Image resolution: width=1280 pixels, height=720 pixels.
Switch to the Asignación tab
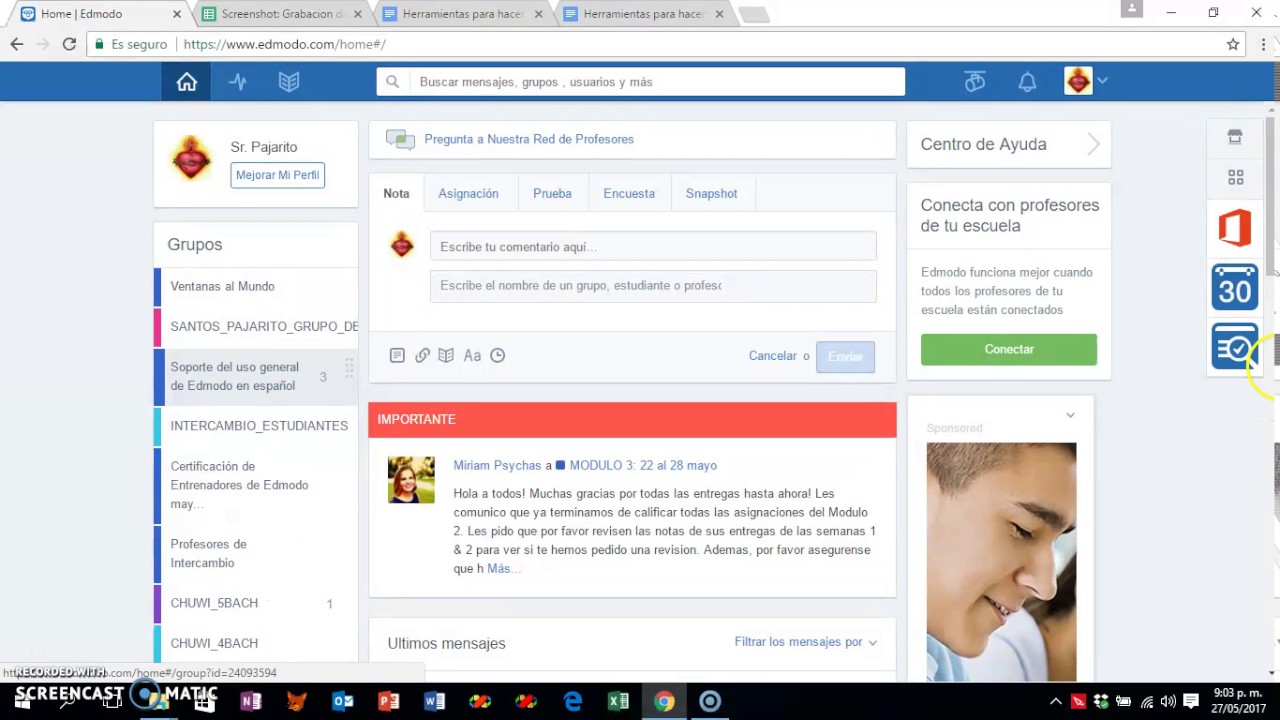pos(468,193)
